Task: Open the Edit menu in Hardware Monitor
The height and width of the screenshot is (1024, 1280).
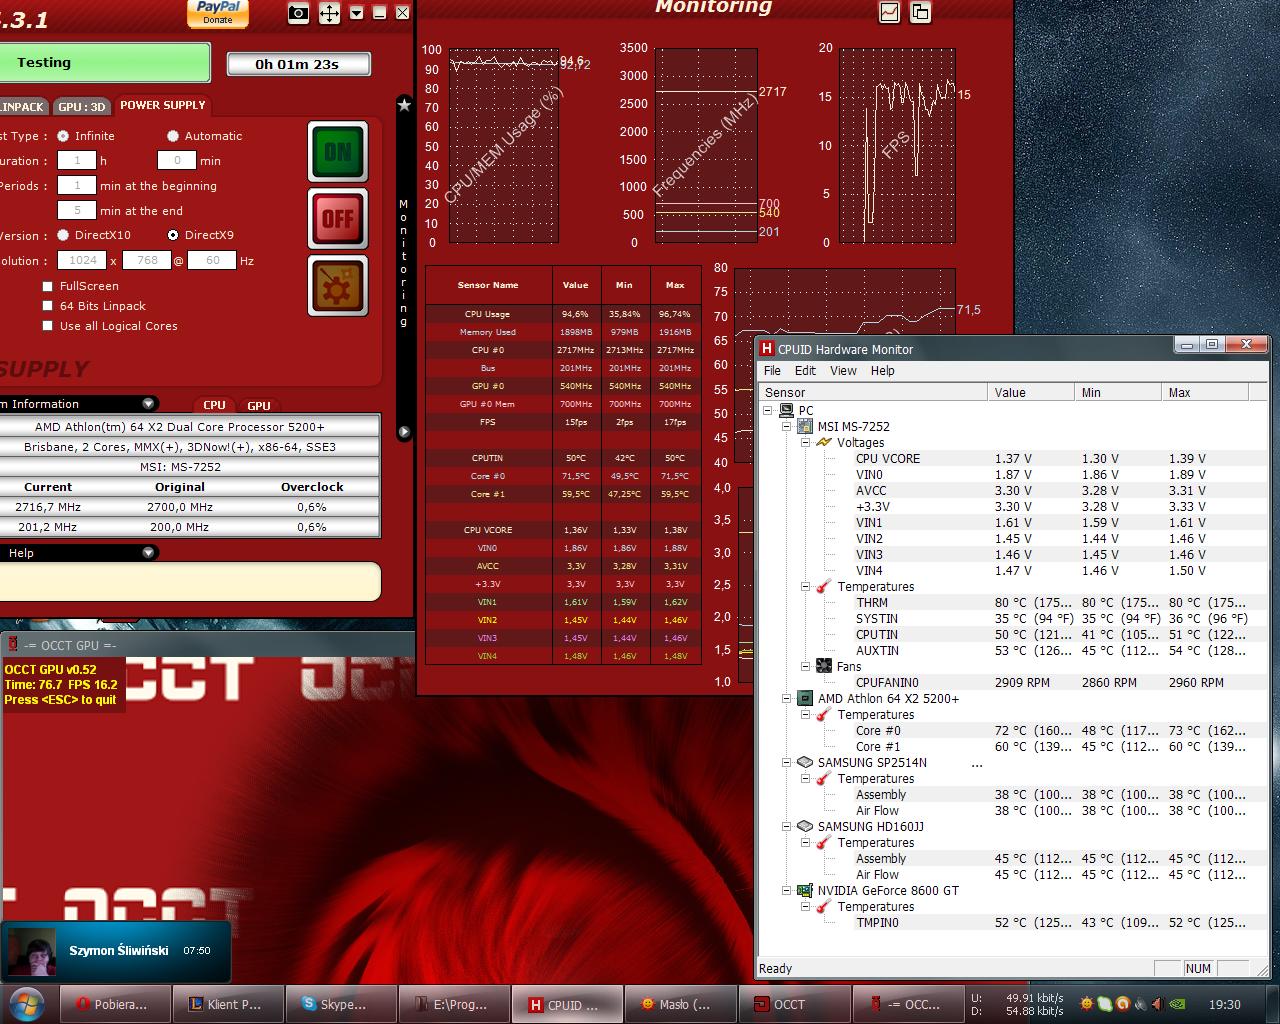Action: point(805,370)
